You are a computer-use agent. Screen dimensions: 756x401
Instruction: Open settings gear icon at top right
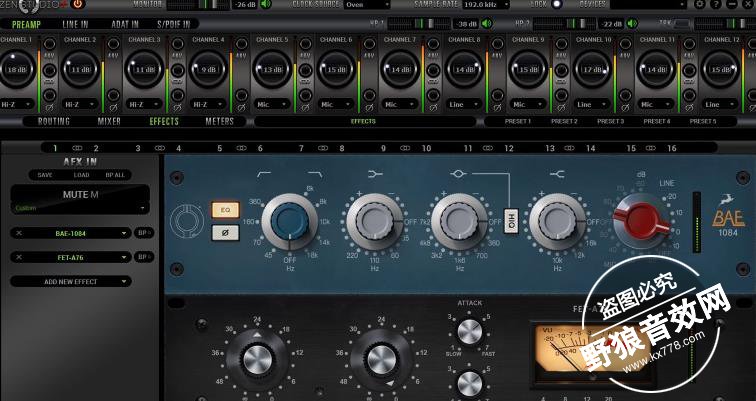(x=701, y=4)
